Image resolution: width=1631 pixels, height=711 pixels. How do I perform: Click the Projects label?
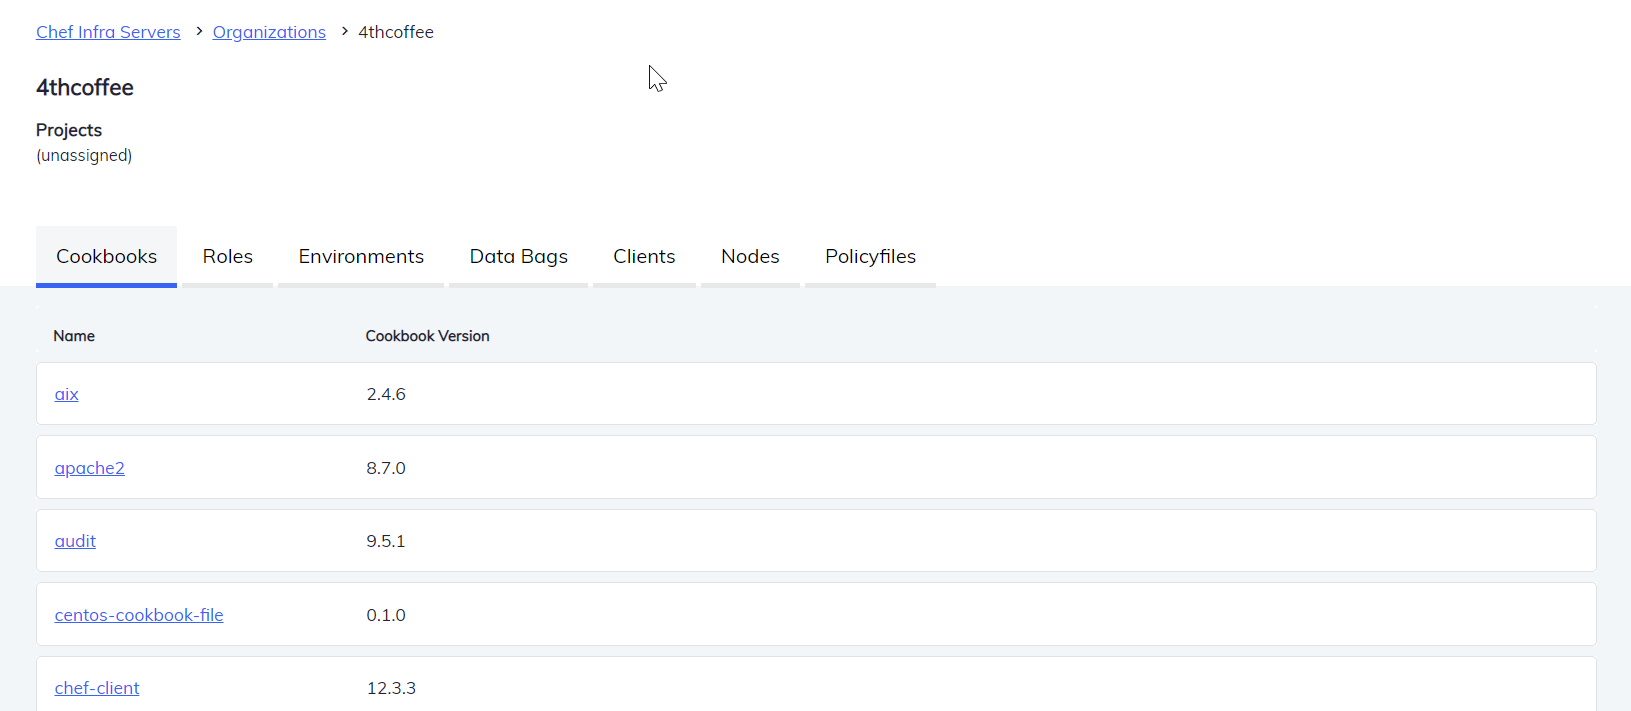coord(69,130)
